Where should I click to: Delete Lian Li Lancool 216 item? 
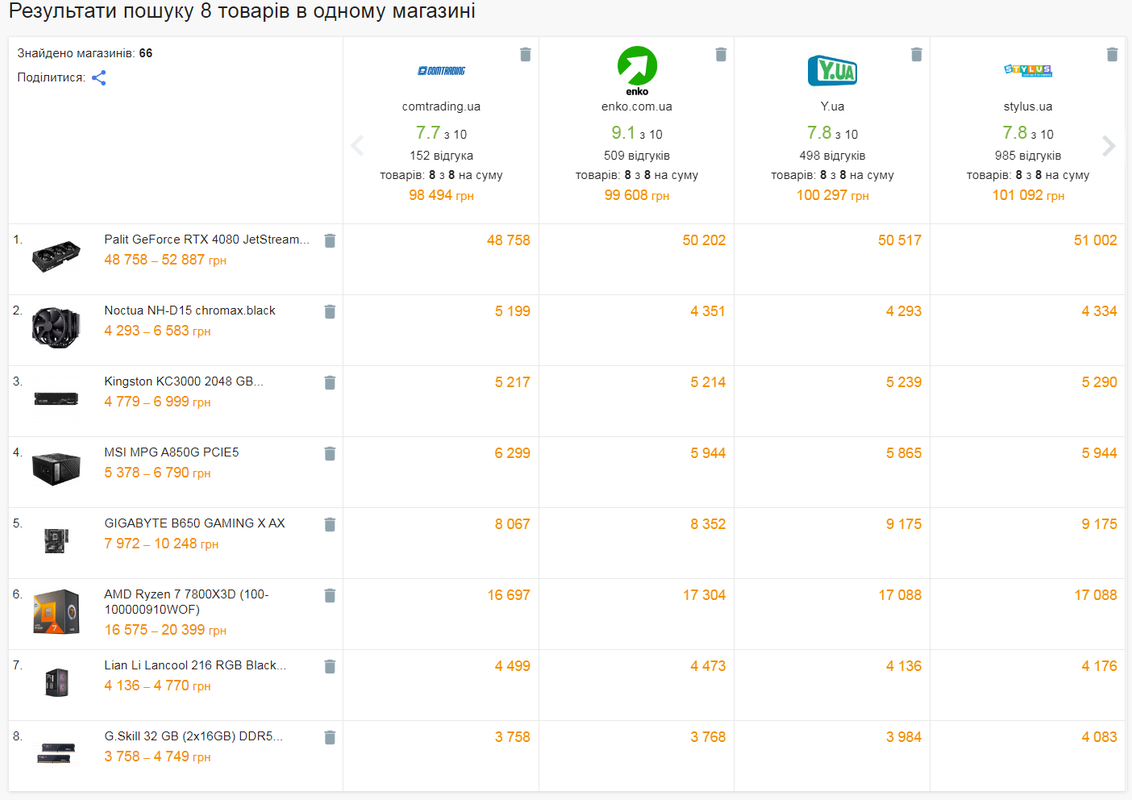tap(330, 666)
